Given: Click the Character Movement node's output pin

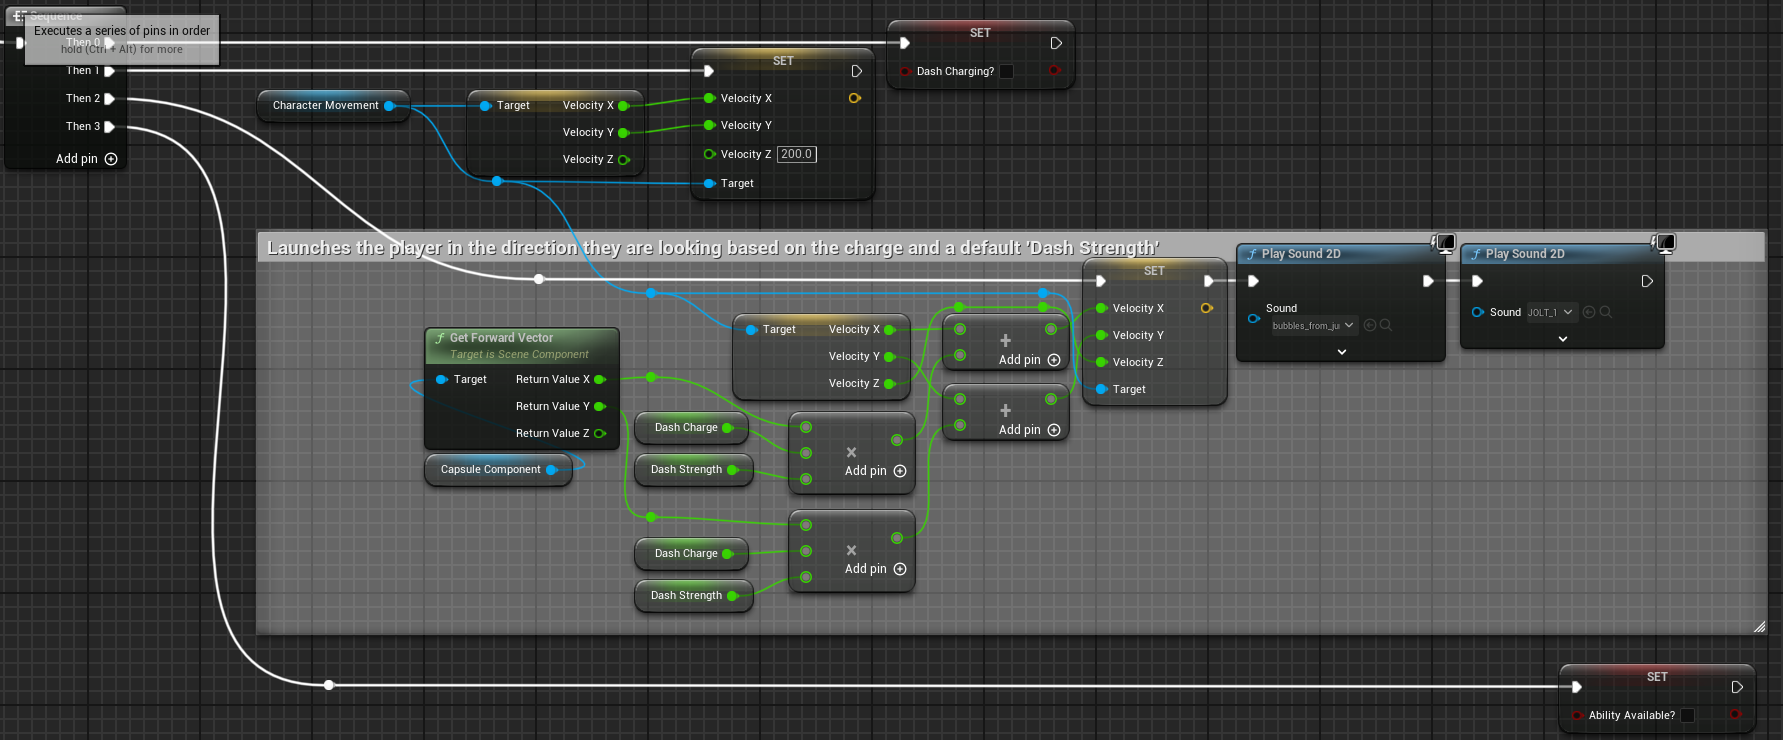Looking at the screenshot, I should click(389, 106).
